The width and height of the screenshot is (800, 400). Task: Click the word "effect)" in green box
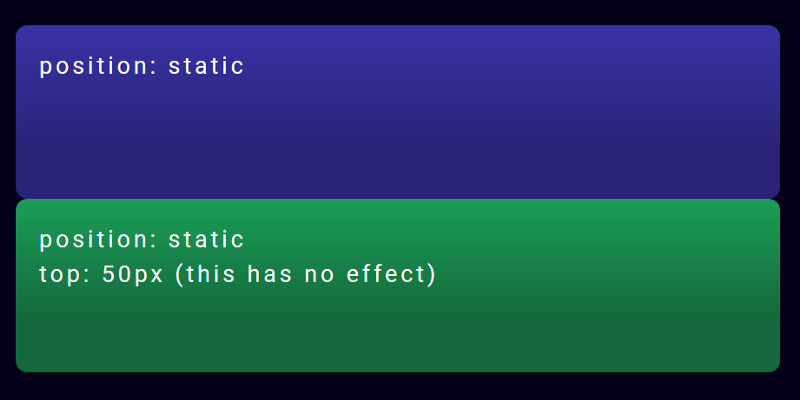point(391,274)
